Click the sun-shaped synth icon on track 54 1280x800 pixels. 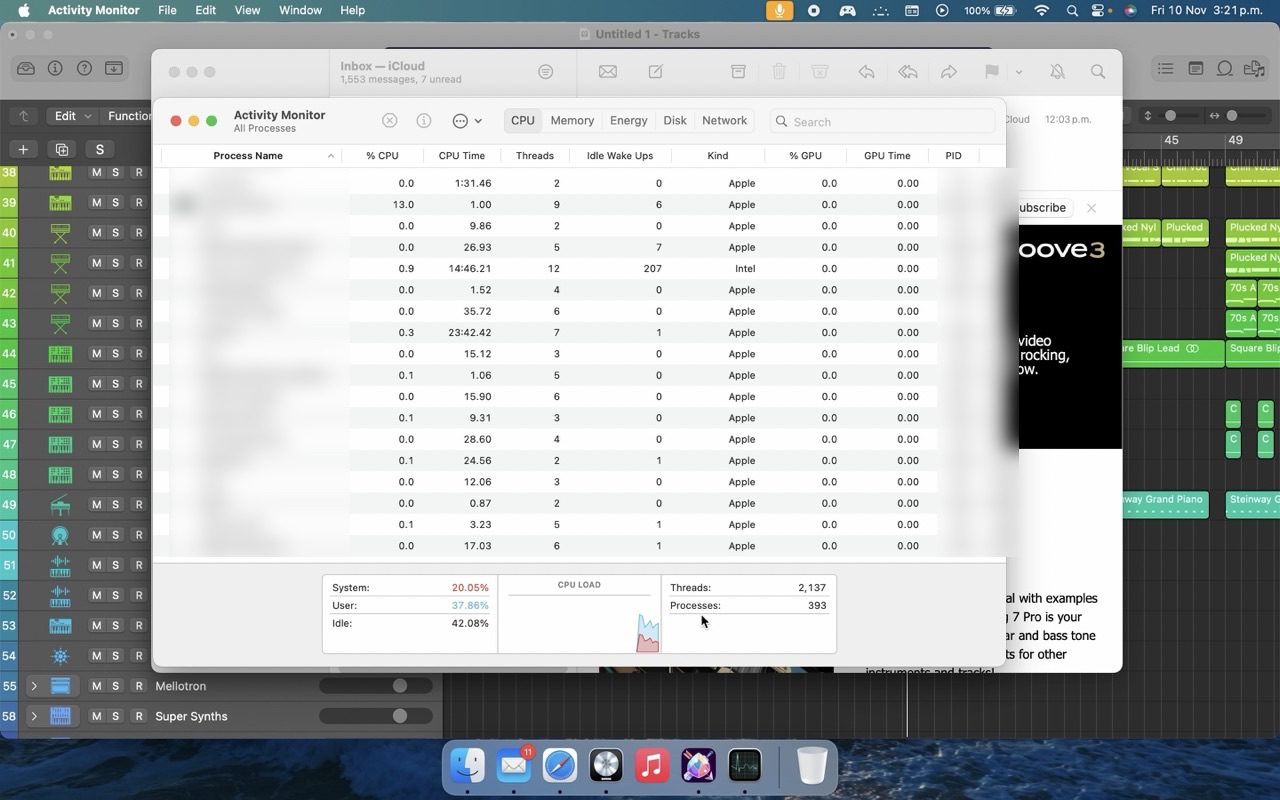click(x=59, y=655)
